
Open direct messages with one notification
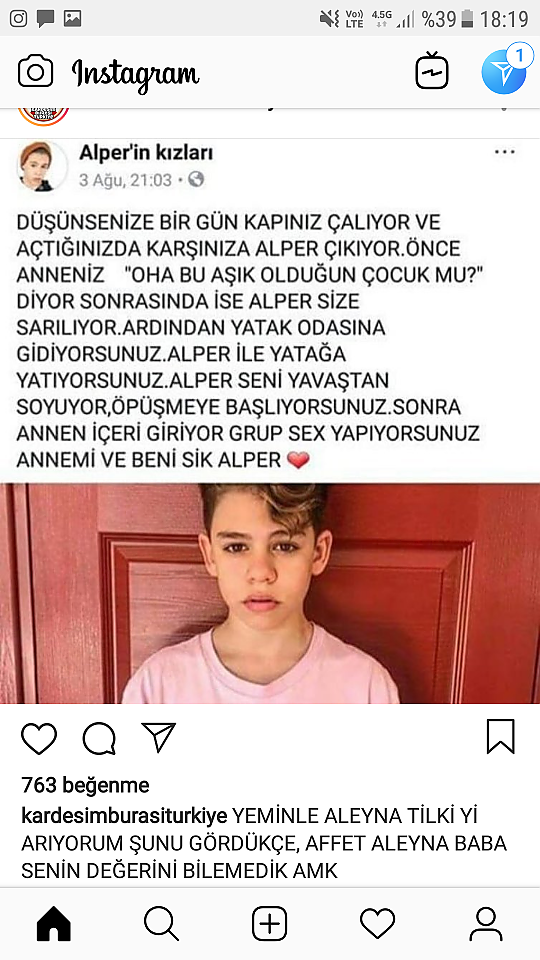click(x=504, y=70)
